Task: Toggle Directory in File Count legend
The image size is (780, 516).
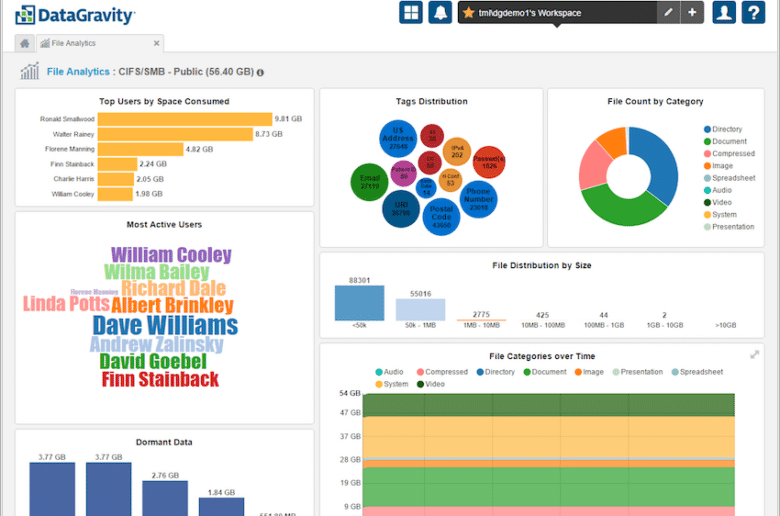Action: (723, 129)
